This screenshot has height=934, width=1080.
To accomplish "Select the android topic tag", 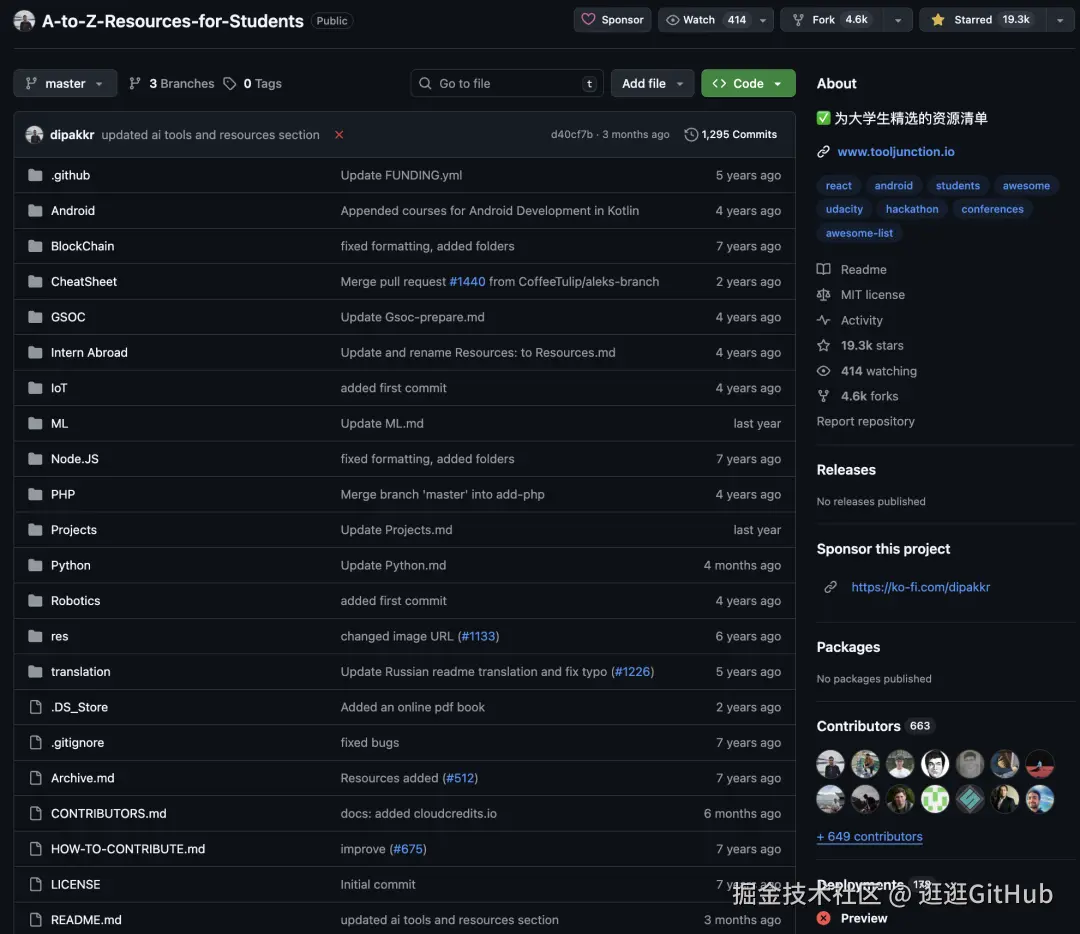I will [893, 185].
